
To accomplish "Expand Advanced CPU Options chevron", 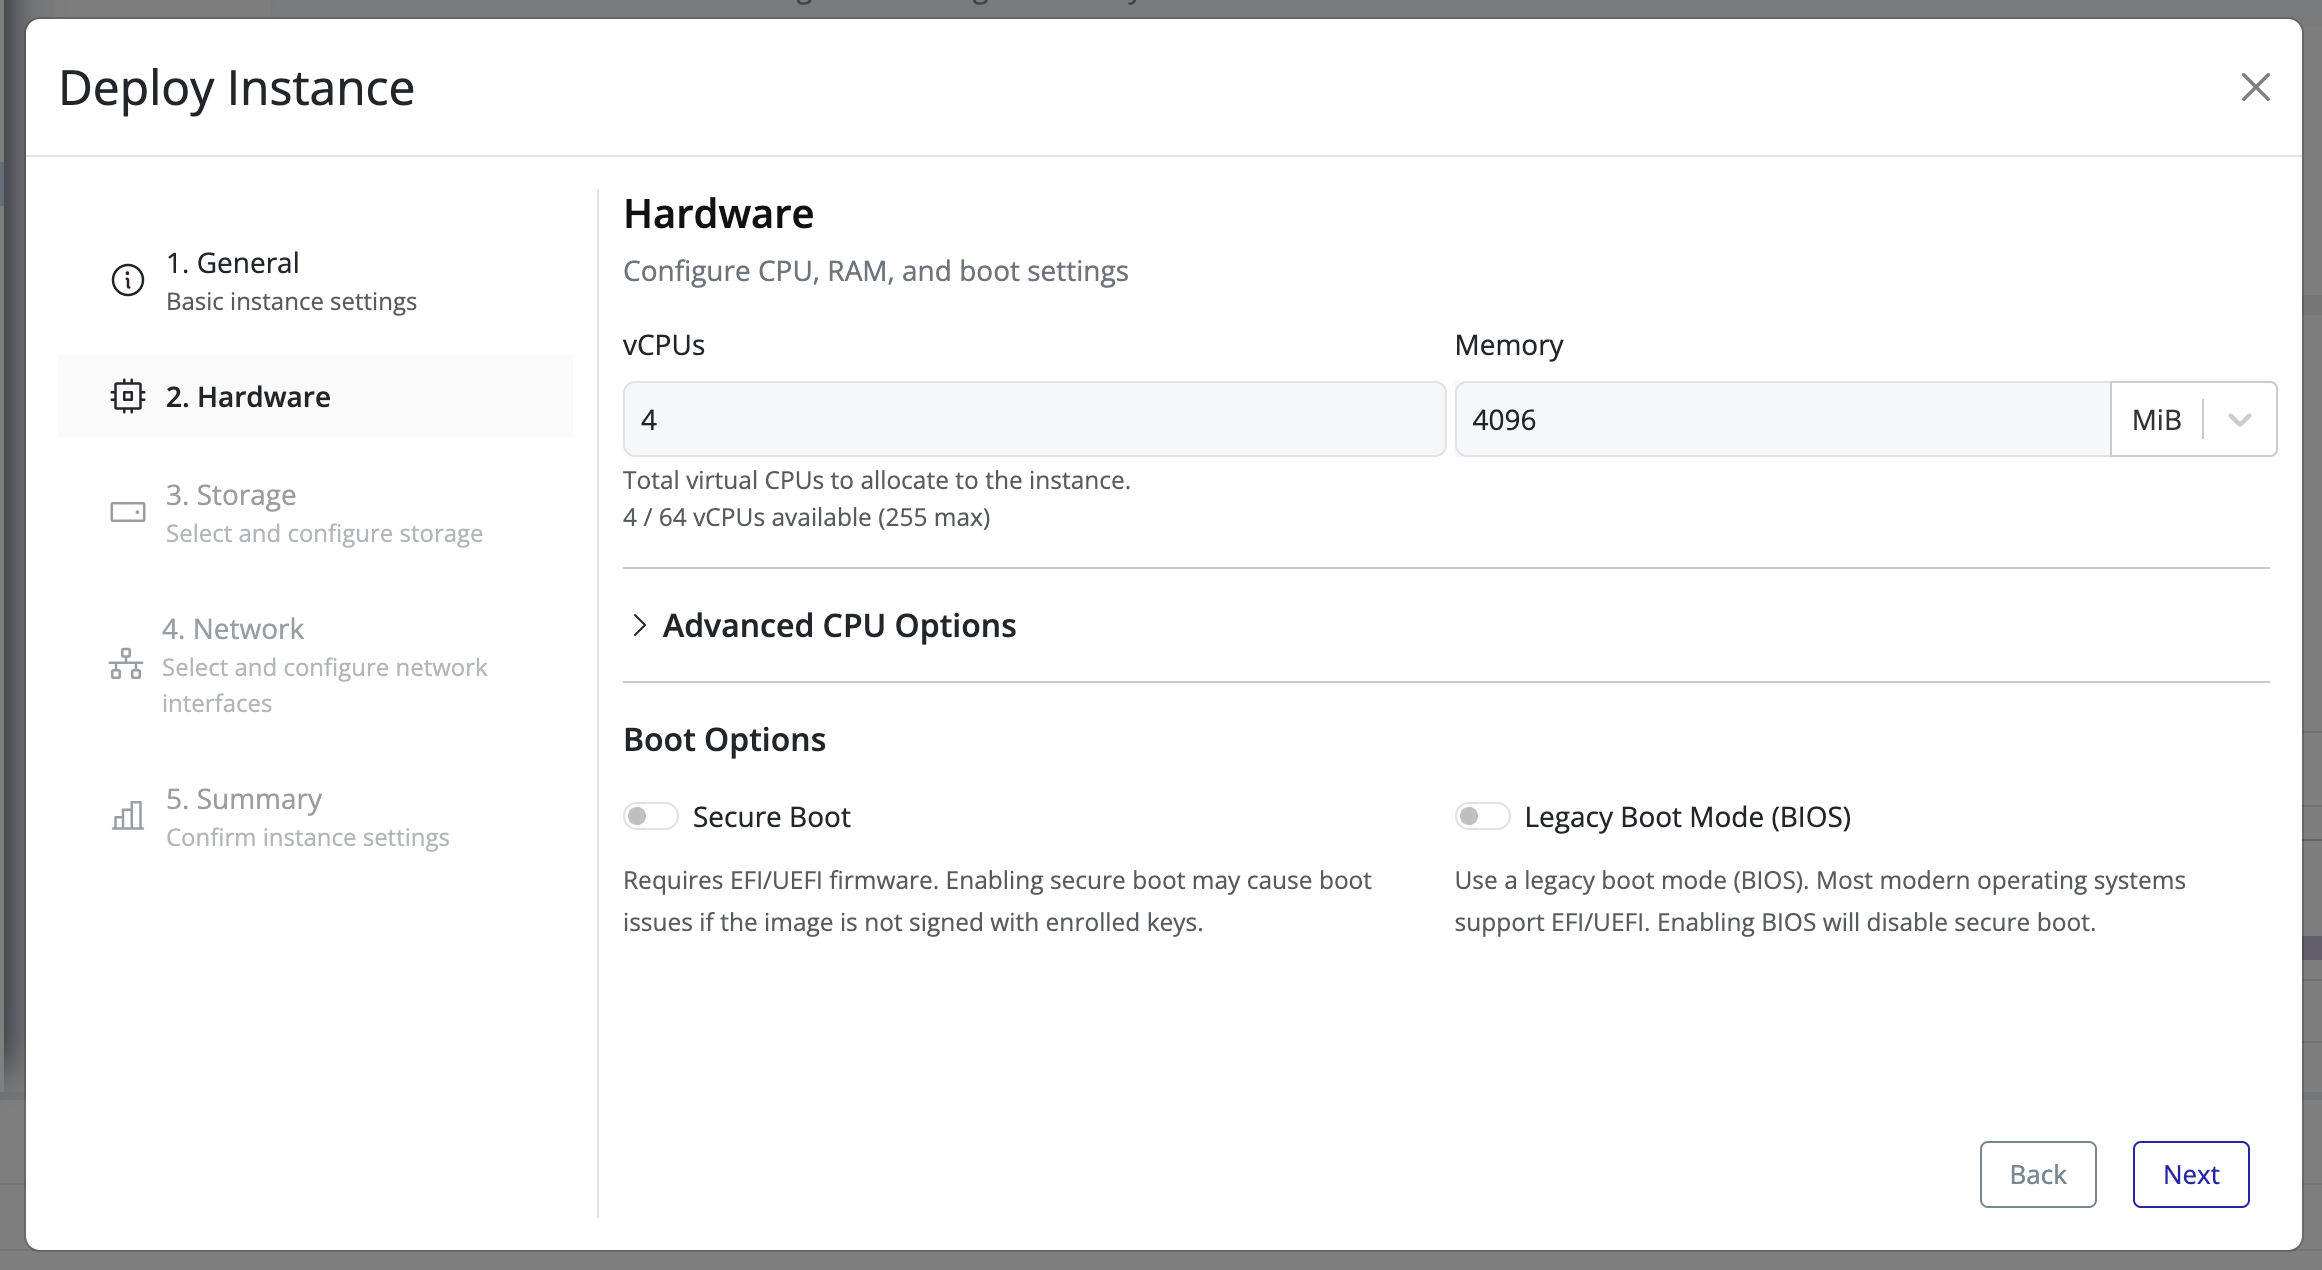I will click(x=640, y=625).
